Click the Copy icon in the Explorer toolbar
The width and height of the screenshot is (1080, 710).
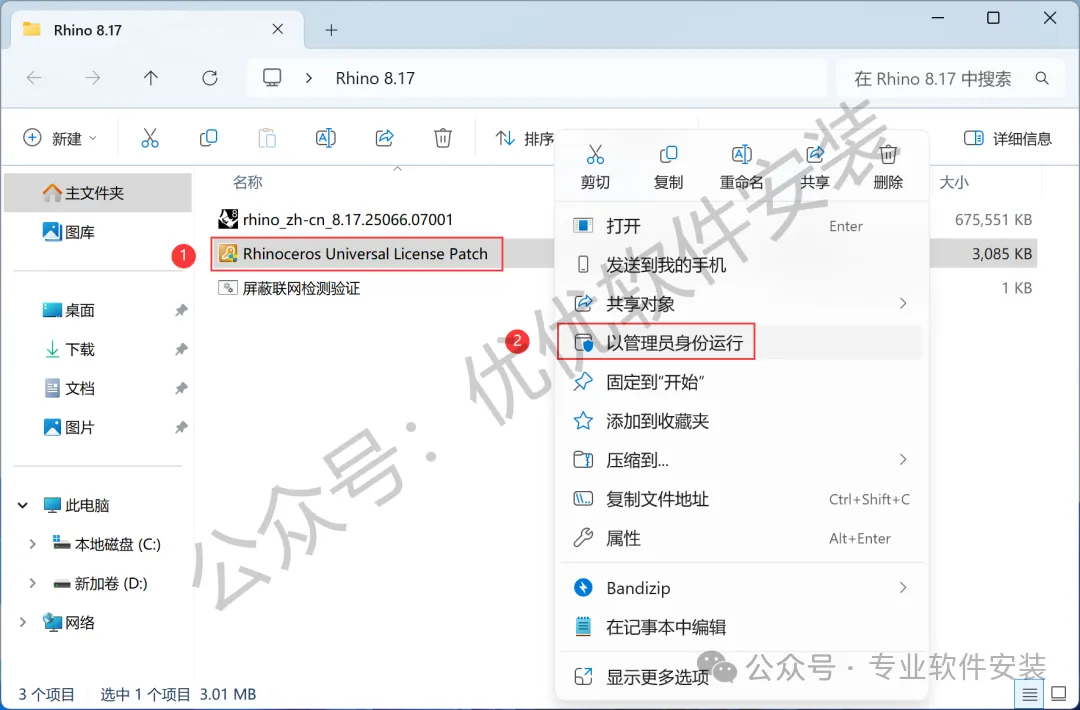(x=208, y=138)
